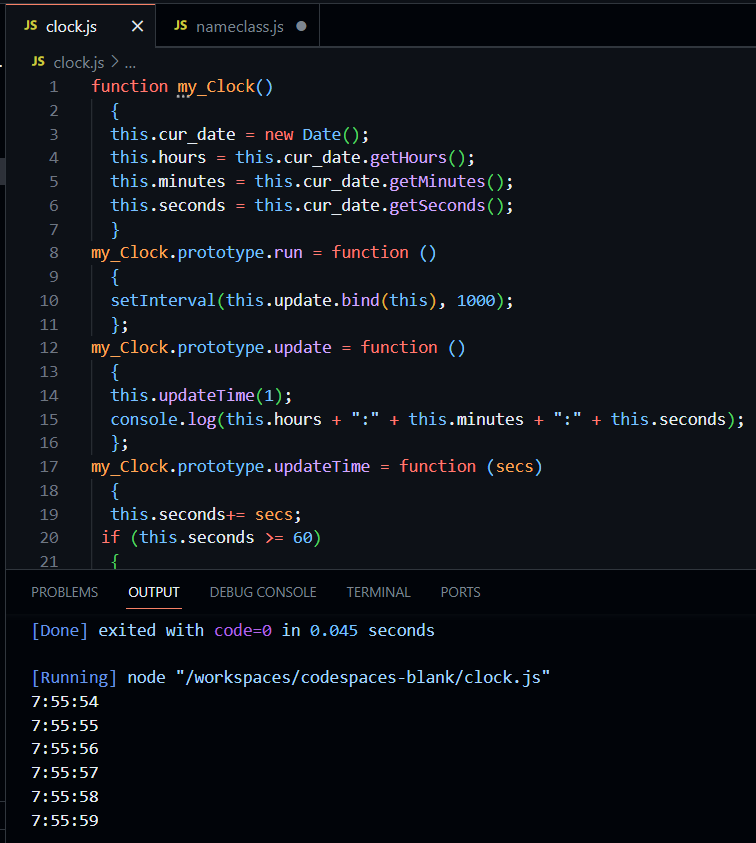The image size is (756, 843).
Task: Click the JS icon on clock.js tab
Action: [x=31, y=25]
